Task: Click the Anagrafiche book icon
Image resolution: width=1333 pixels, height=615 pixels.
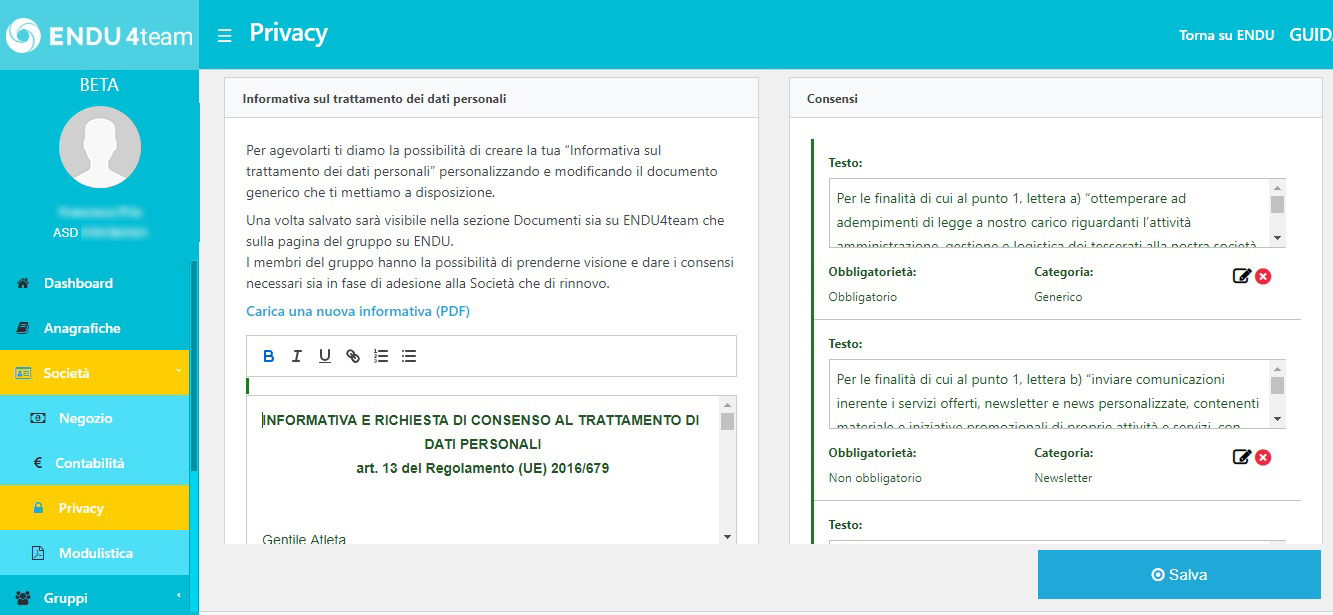Action: click(x=23, y=328)
